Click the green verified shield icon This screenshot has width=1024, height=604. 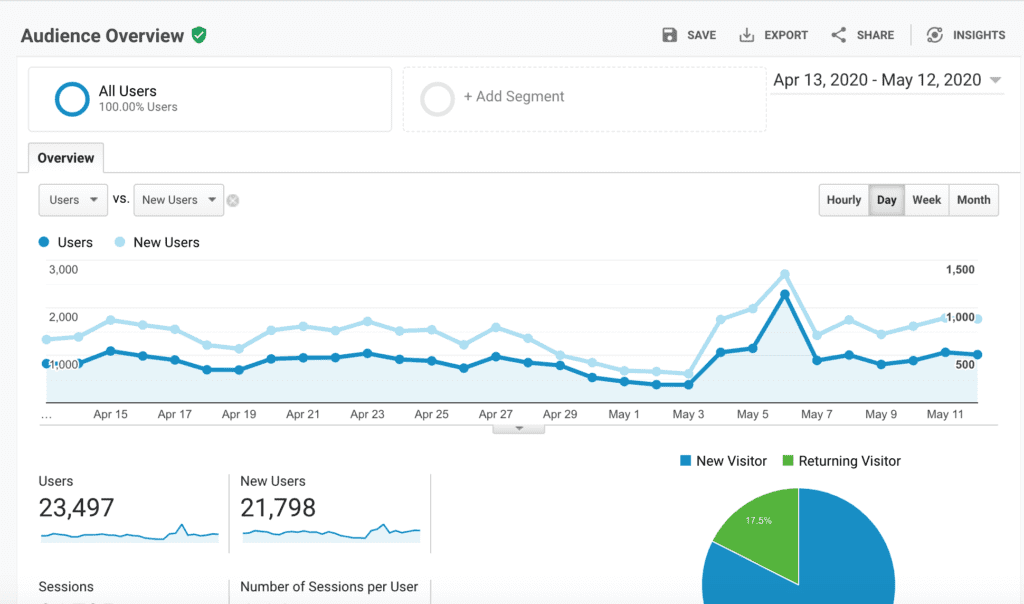(x=199, y=35)
